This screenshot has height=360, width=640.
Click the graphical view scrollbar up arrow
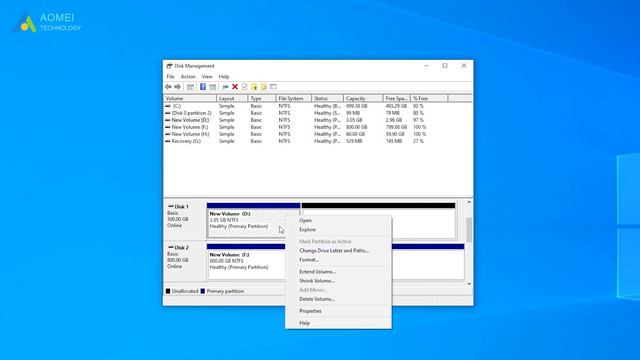pyautogui.click(x=469, y=202)
